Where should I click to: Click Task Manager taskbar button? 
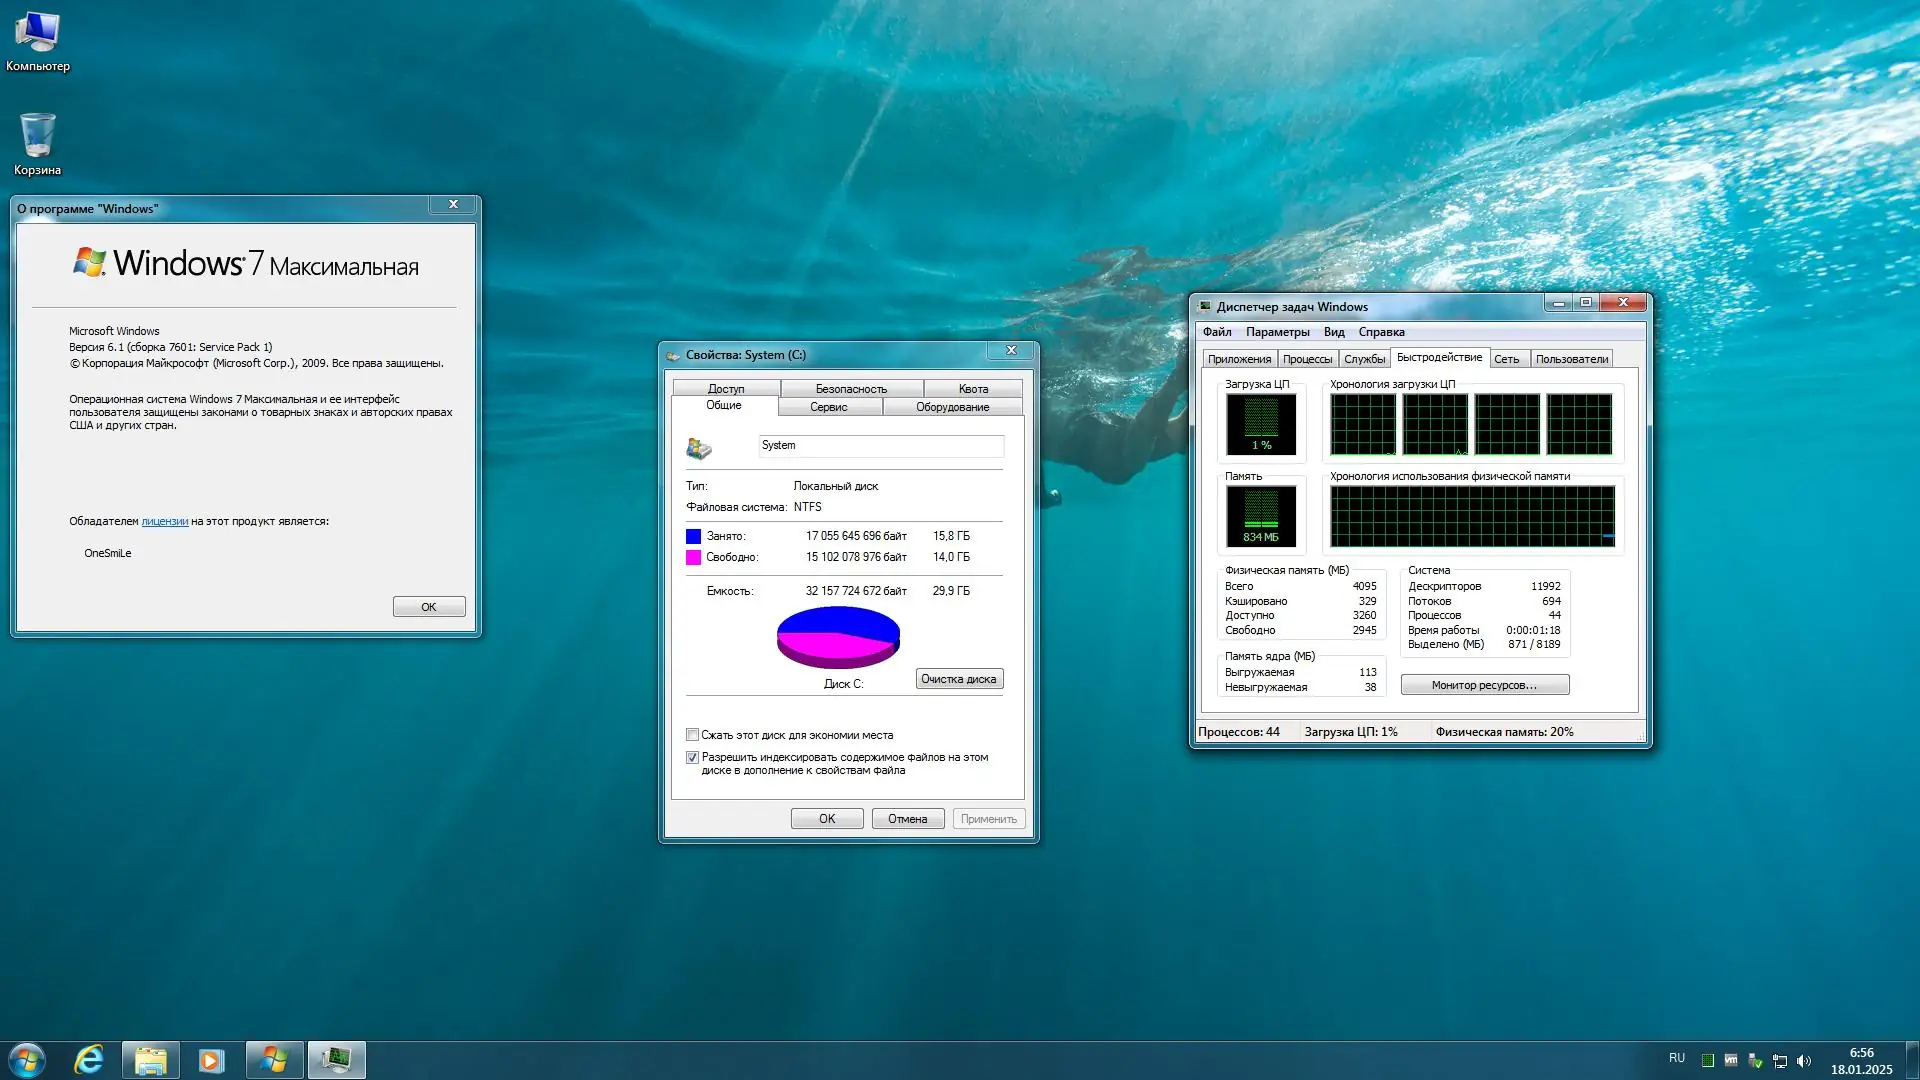tap(336, 1059)
